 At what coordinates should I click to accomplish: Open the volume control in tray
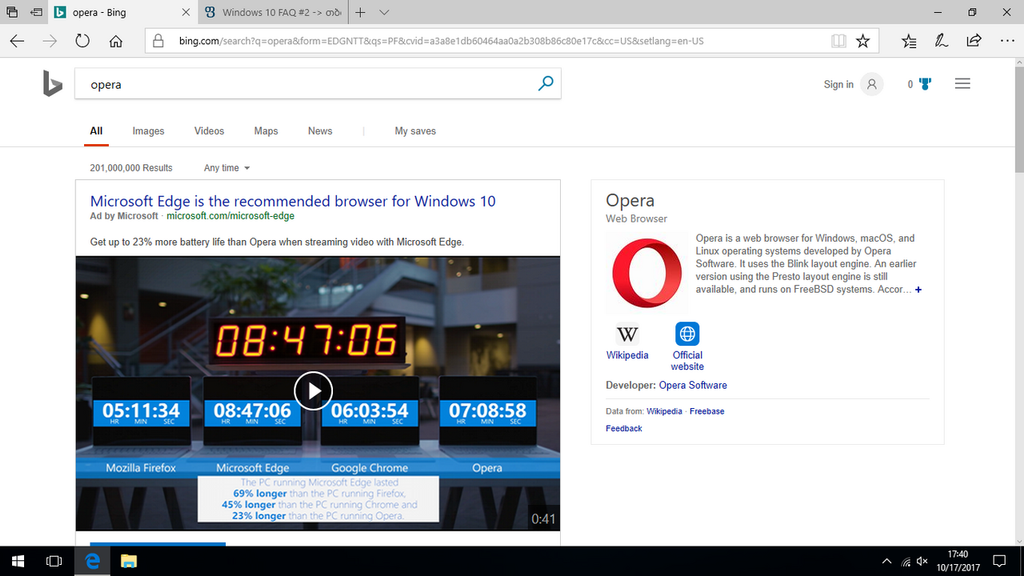coord(922,561)
